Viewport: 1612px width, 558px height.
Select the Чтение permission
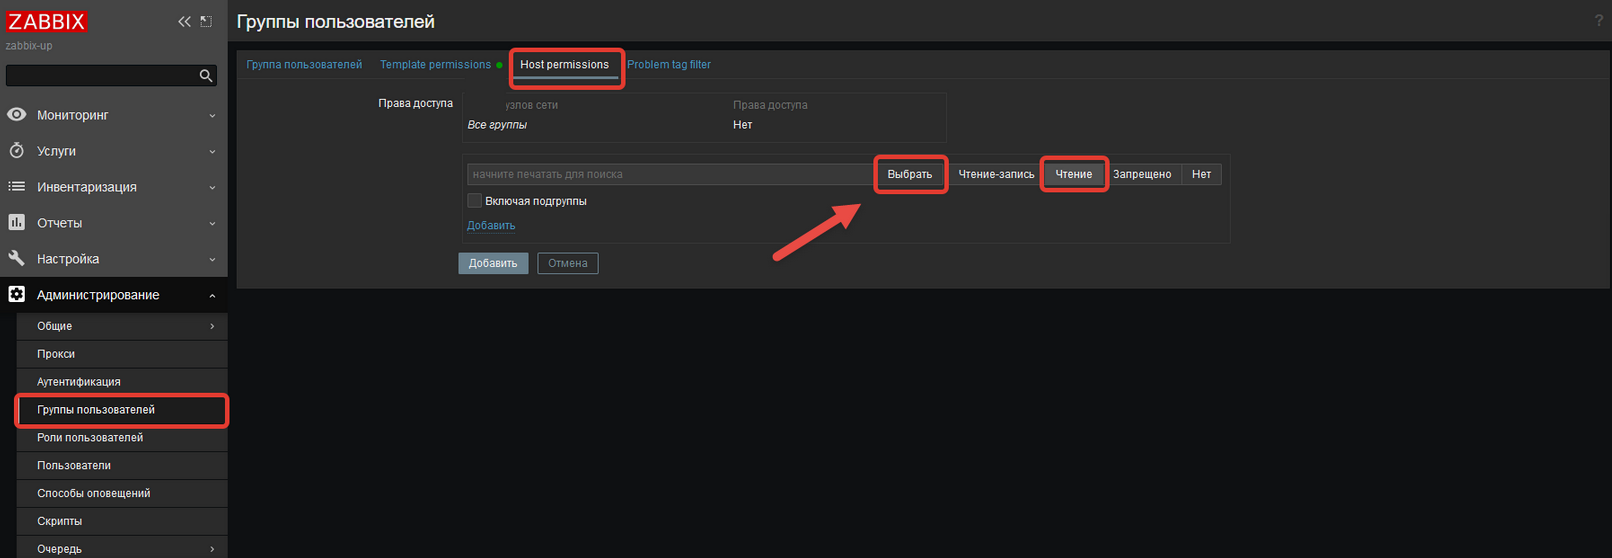(1074, 174)
